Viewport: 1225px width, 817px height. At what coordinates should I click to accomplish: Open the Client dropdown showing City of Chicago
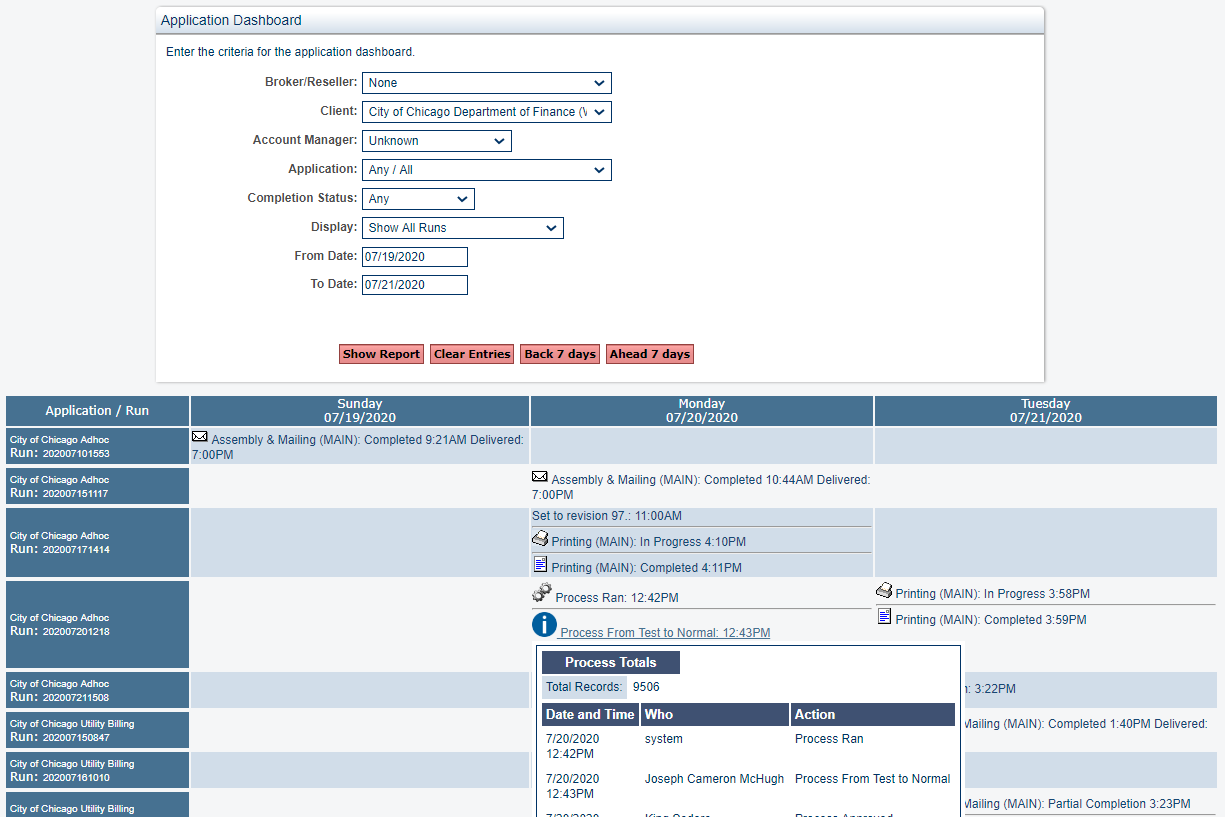[487, 112]
